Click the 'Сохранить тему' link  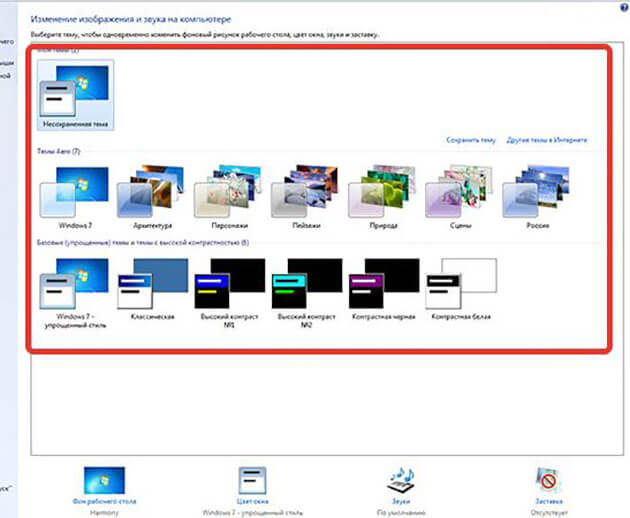(471, 140)
